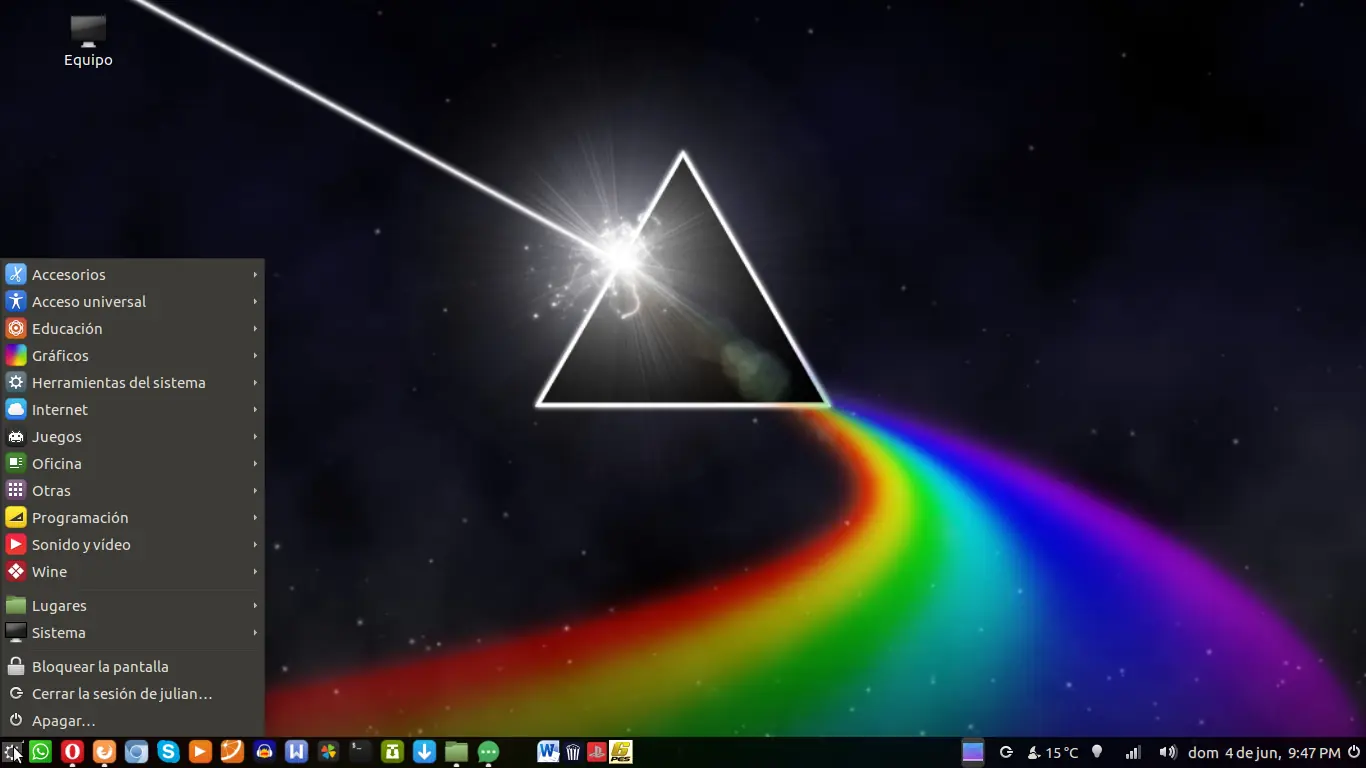The height and width of the screenshot is (768, 1366).
Task: Expand the Sonido y vídeo submenu arrow
Action: pyautogui.click(x=256, y=544)
